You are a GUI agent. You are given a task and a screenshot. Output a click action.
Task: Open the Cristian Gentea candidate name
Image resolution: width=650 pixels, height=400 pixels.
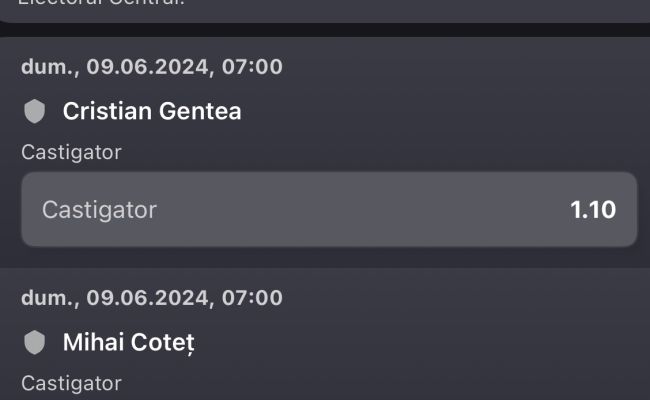[x=152, y=111]
